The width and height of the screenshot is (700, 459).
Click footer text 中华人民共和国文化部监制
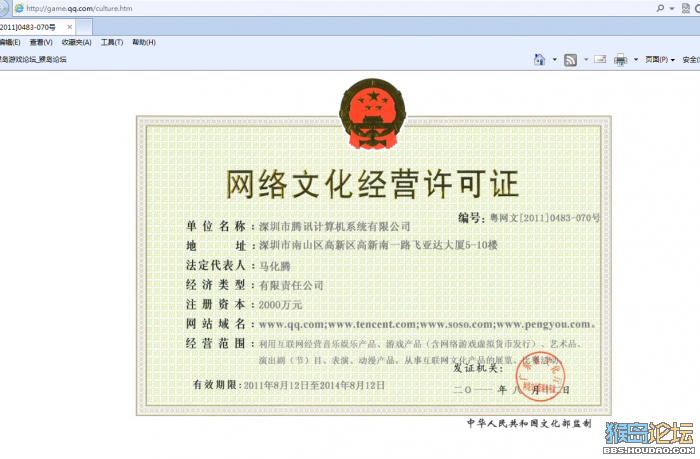[x=529, y=423]
